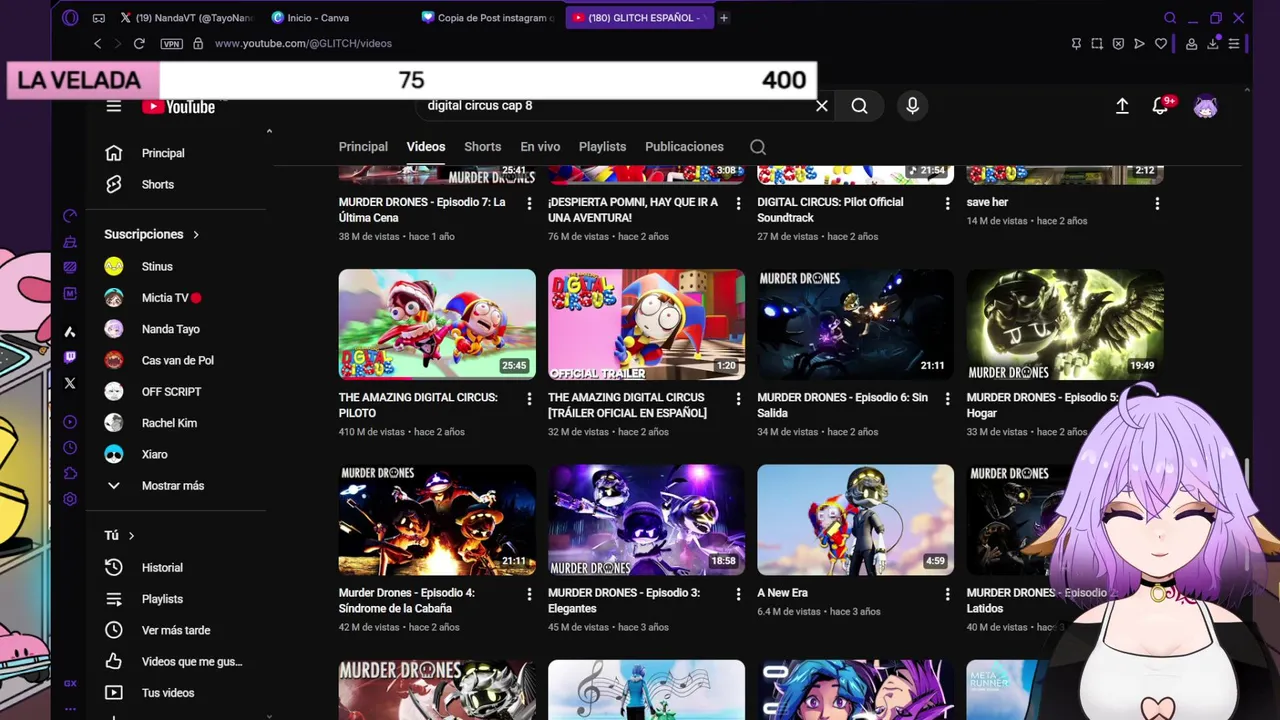Open the Opera sidebar history clock icon
The height and width of the screenshot is (720, 1280).
tap(70, 448)
